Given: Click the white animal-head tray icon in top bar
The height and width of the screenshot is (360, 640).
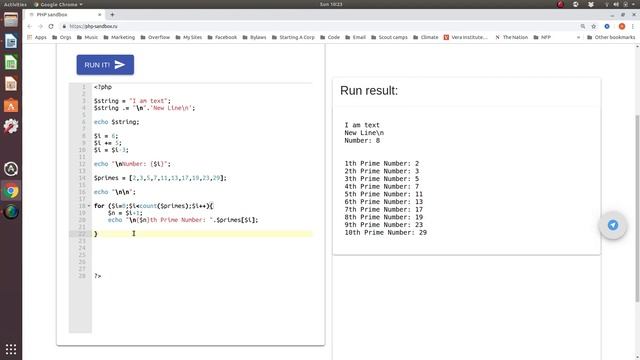Looking at the screenshot, I should click(591, 4).
